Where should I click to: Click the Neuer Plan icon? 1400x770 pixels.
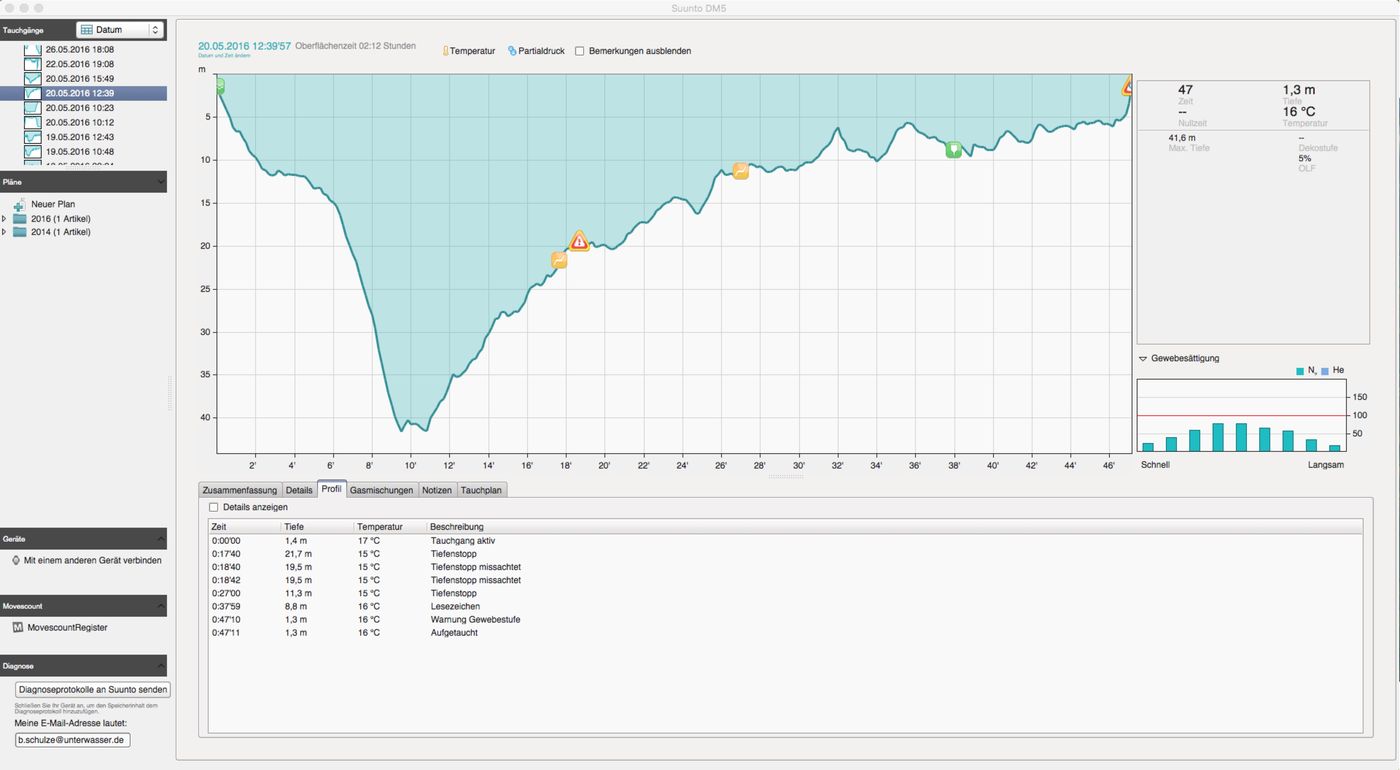(20, 204)
